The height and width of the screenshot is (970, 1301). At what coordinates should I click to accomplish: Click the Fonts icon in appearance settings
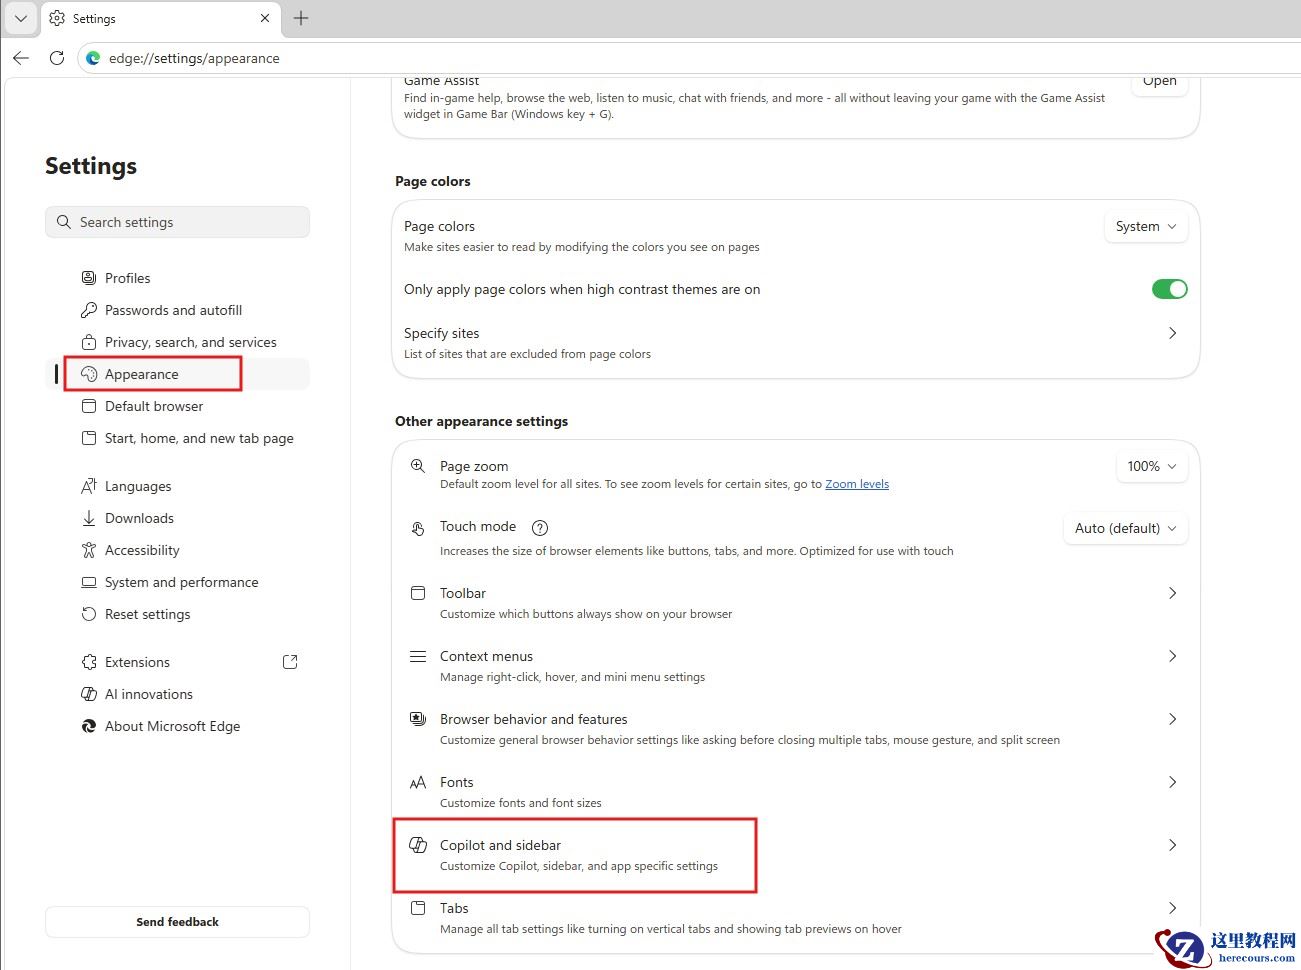(418, 782)
